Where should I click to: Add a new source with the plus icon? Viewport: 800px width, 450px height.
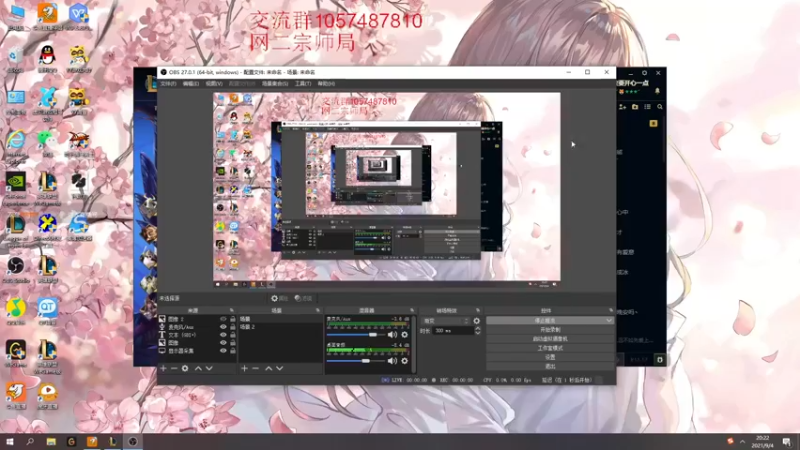click(x=163, y=368)
